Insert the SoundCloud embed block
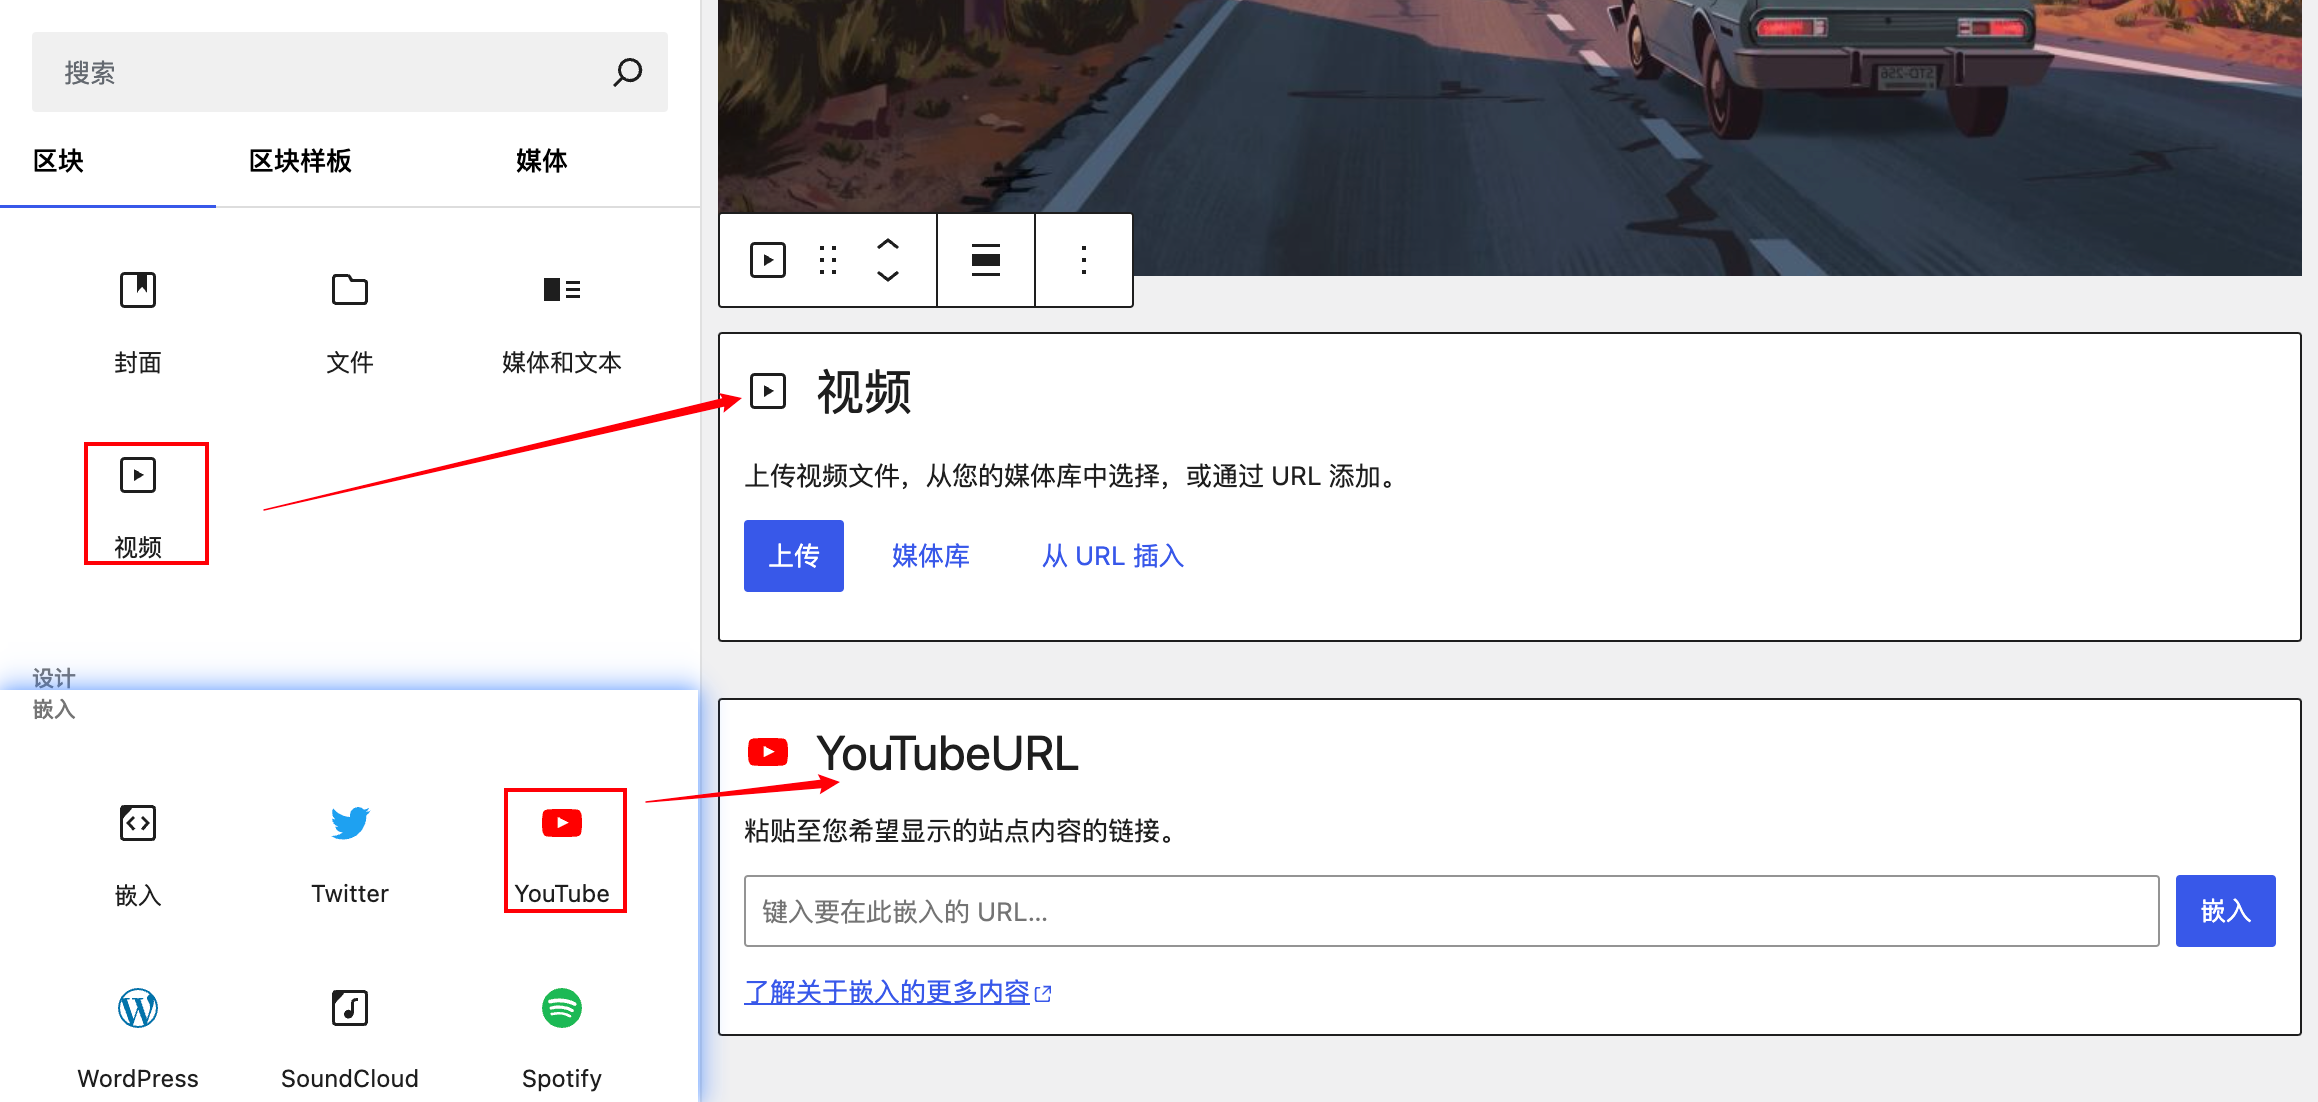The height and width of the screenshot is (1102, 2318). [349, 1038]
